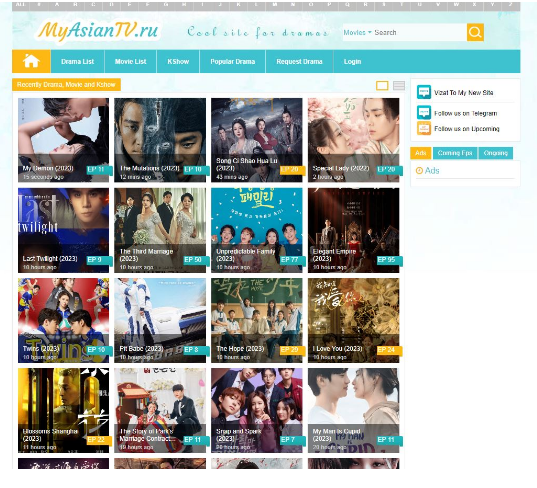Go to the home page icon

[31, 61]
